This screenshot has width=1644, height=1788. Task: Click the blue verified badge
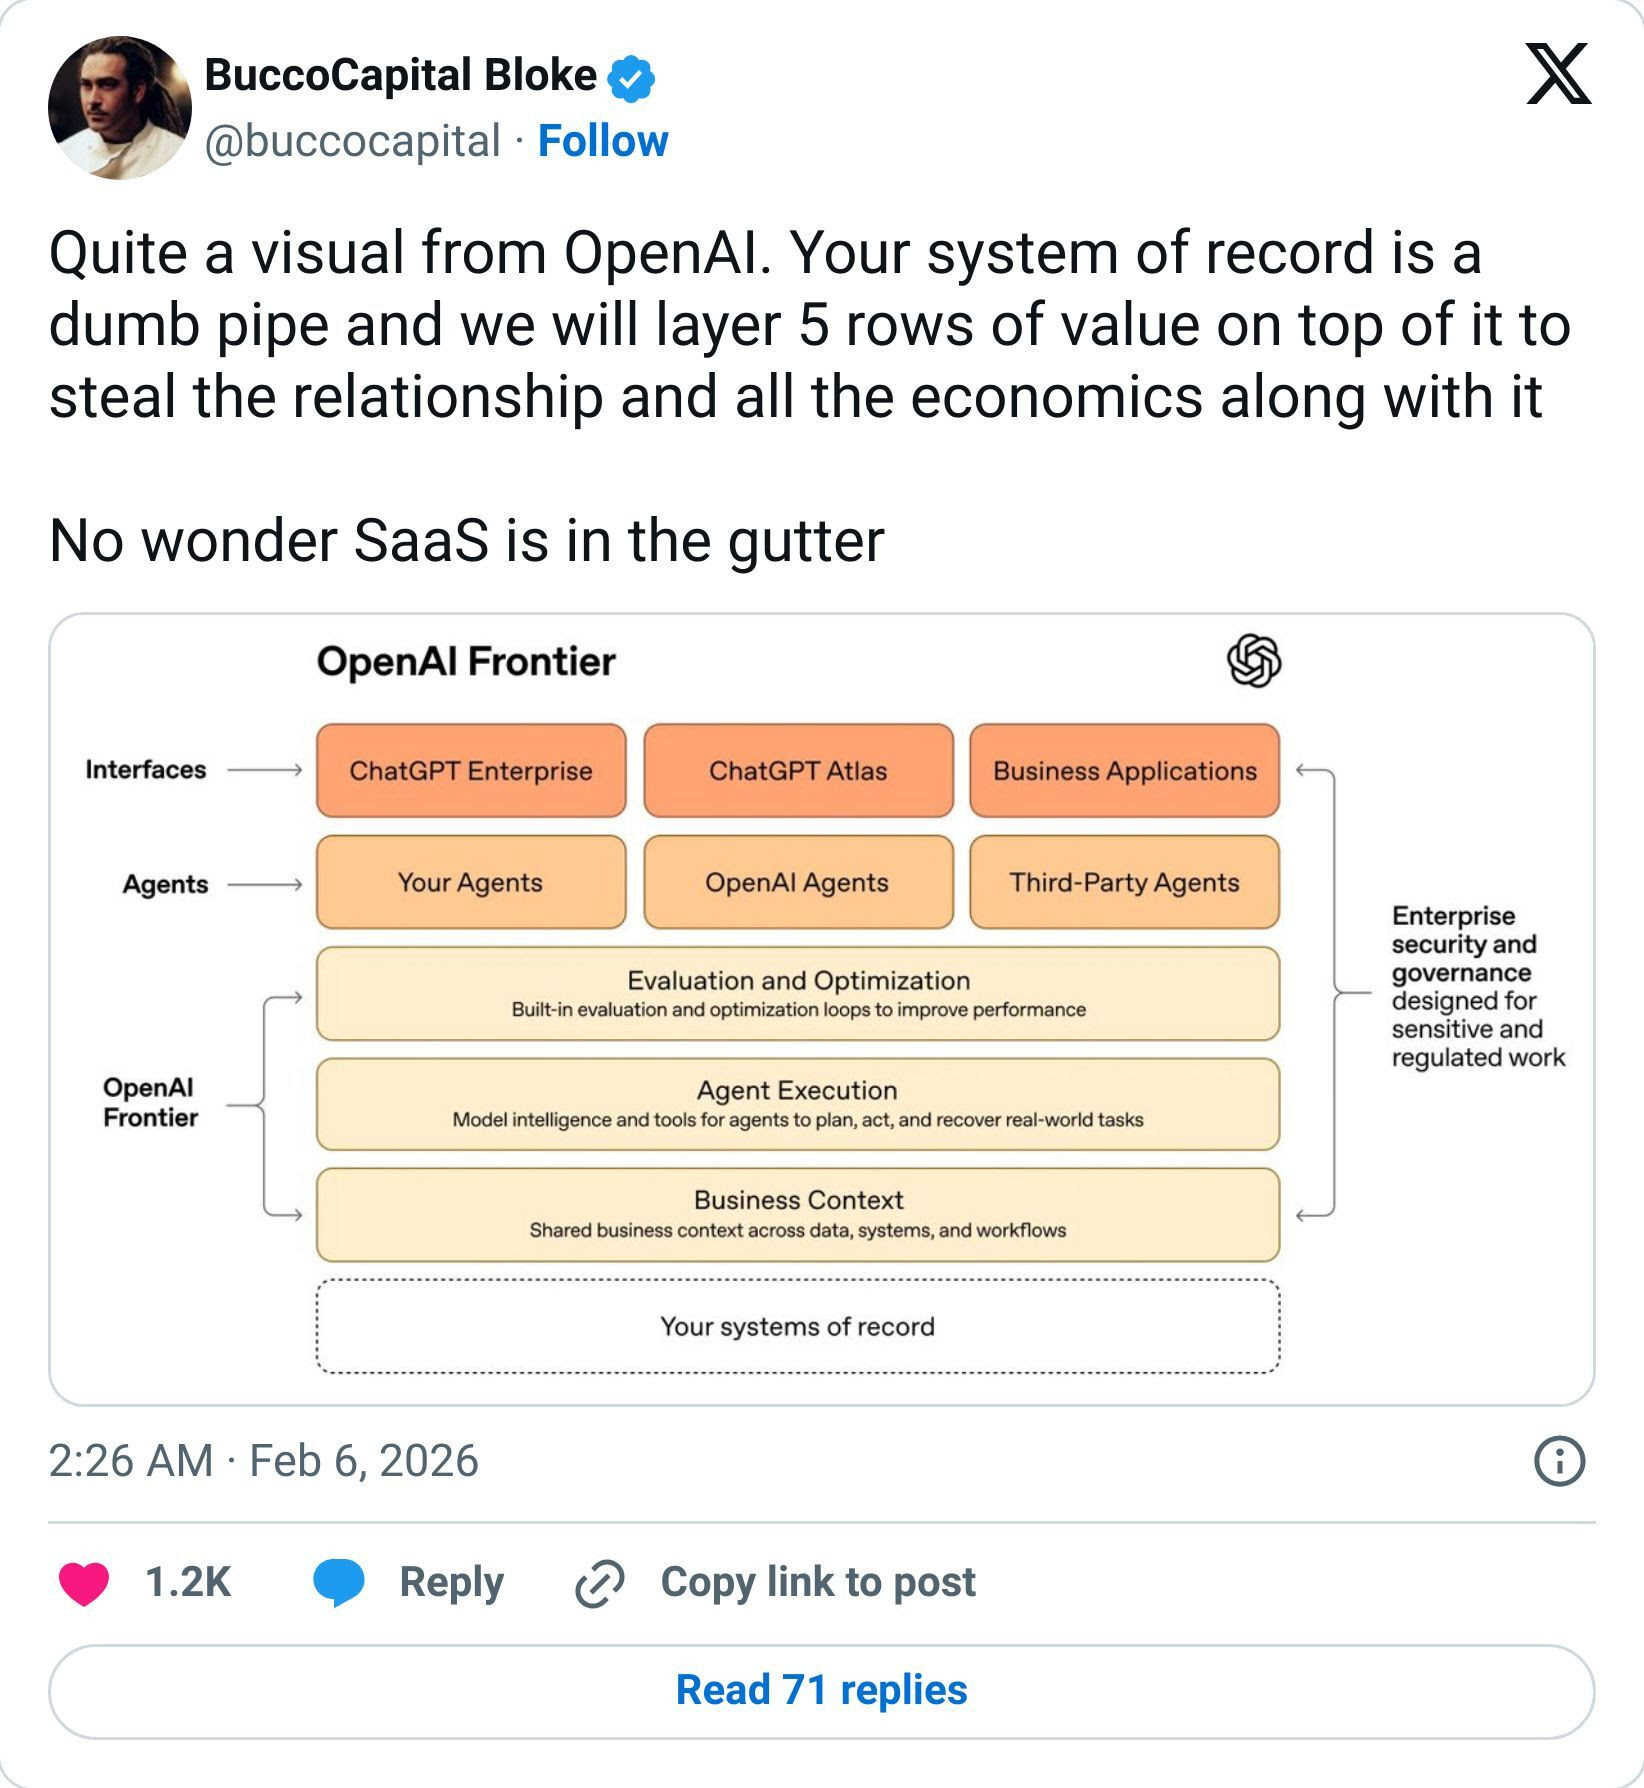632,79
